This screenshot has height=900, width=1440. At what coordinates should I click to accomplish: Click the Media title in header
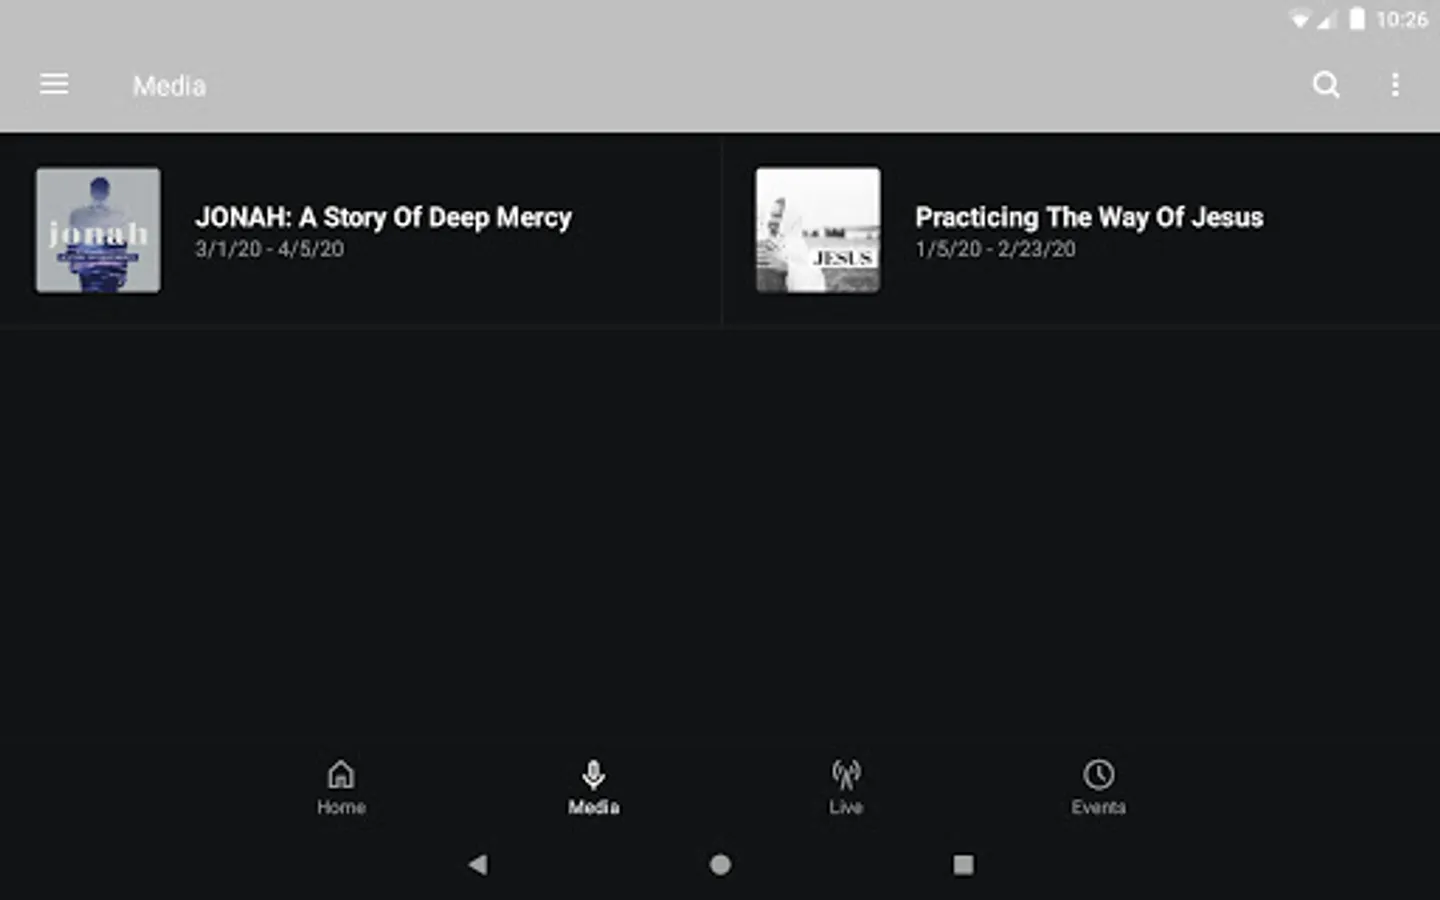click(x=169, y=86)
